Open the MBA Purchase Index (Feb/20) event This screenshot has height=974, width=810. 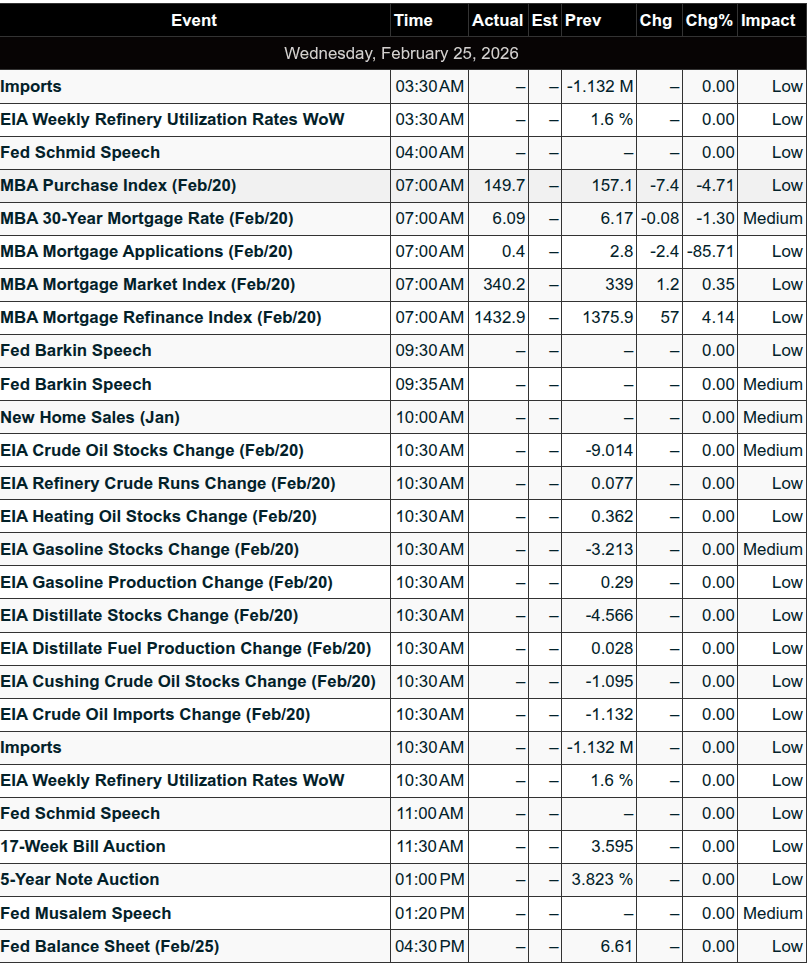[118, 185]
